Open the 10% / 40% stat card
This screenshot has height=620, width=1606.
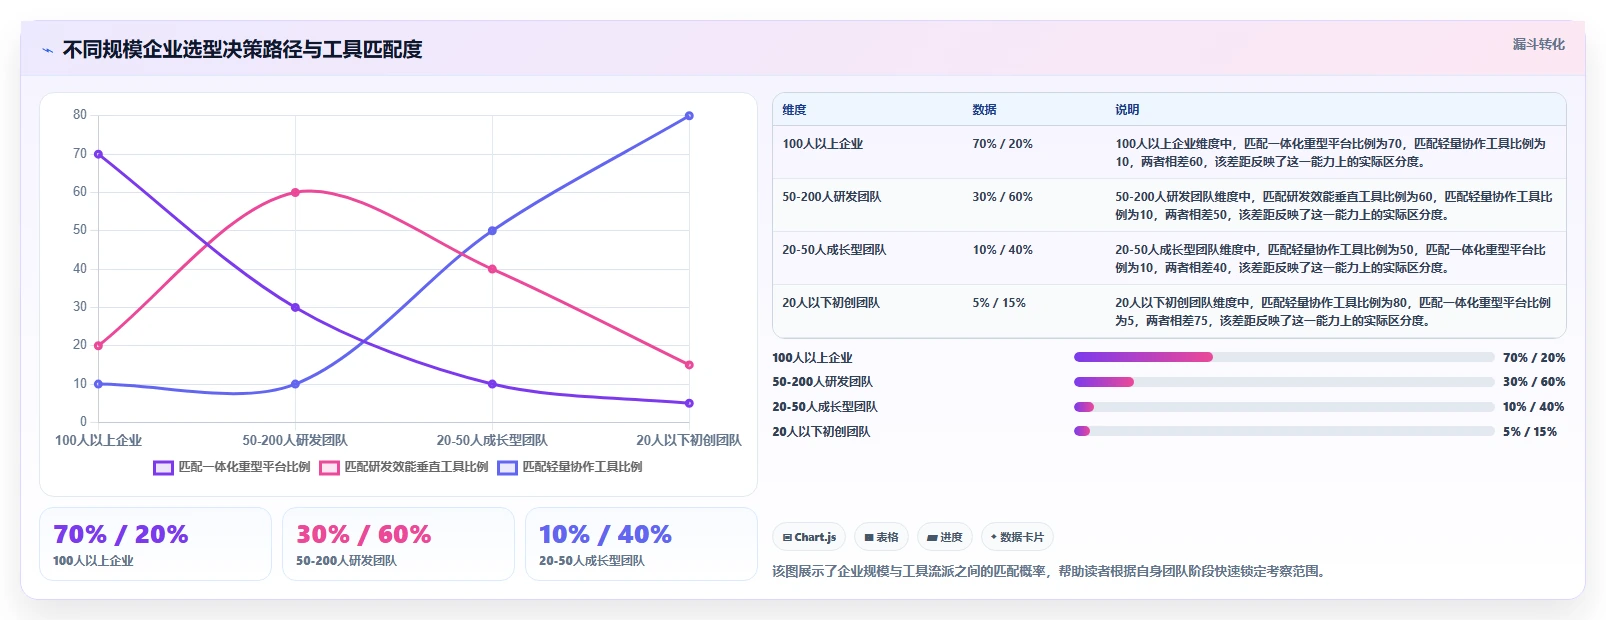pyautogui.click(x=641, y=544)
